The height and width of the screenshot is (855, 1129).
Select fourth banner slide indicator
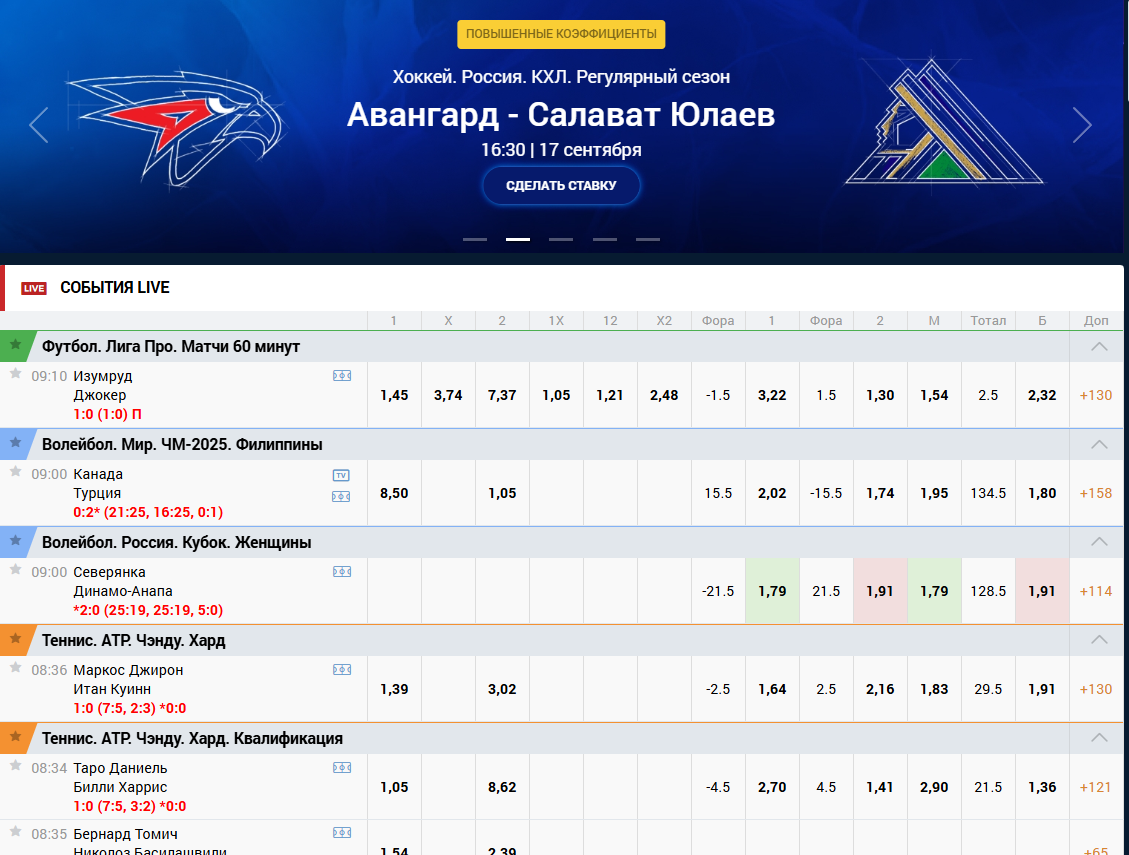(x=605, y=239)
